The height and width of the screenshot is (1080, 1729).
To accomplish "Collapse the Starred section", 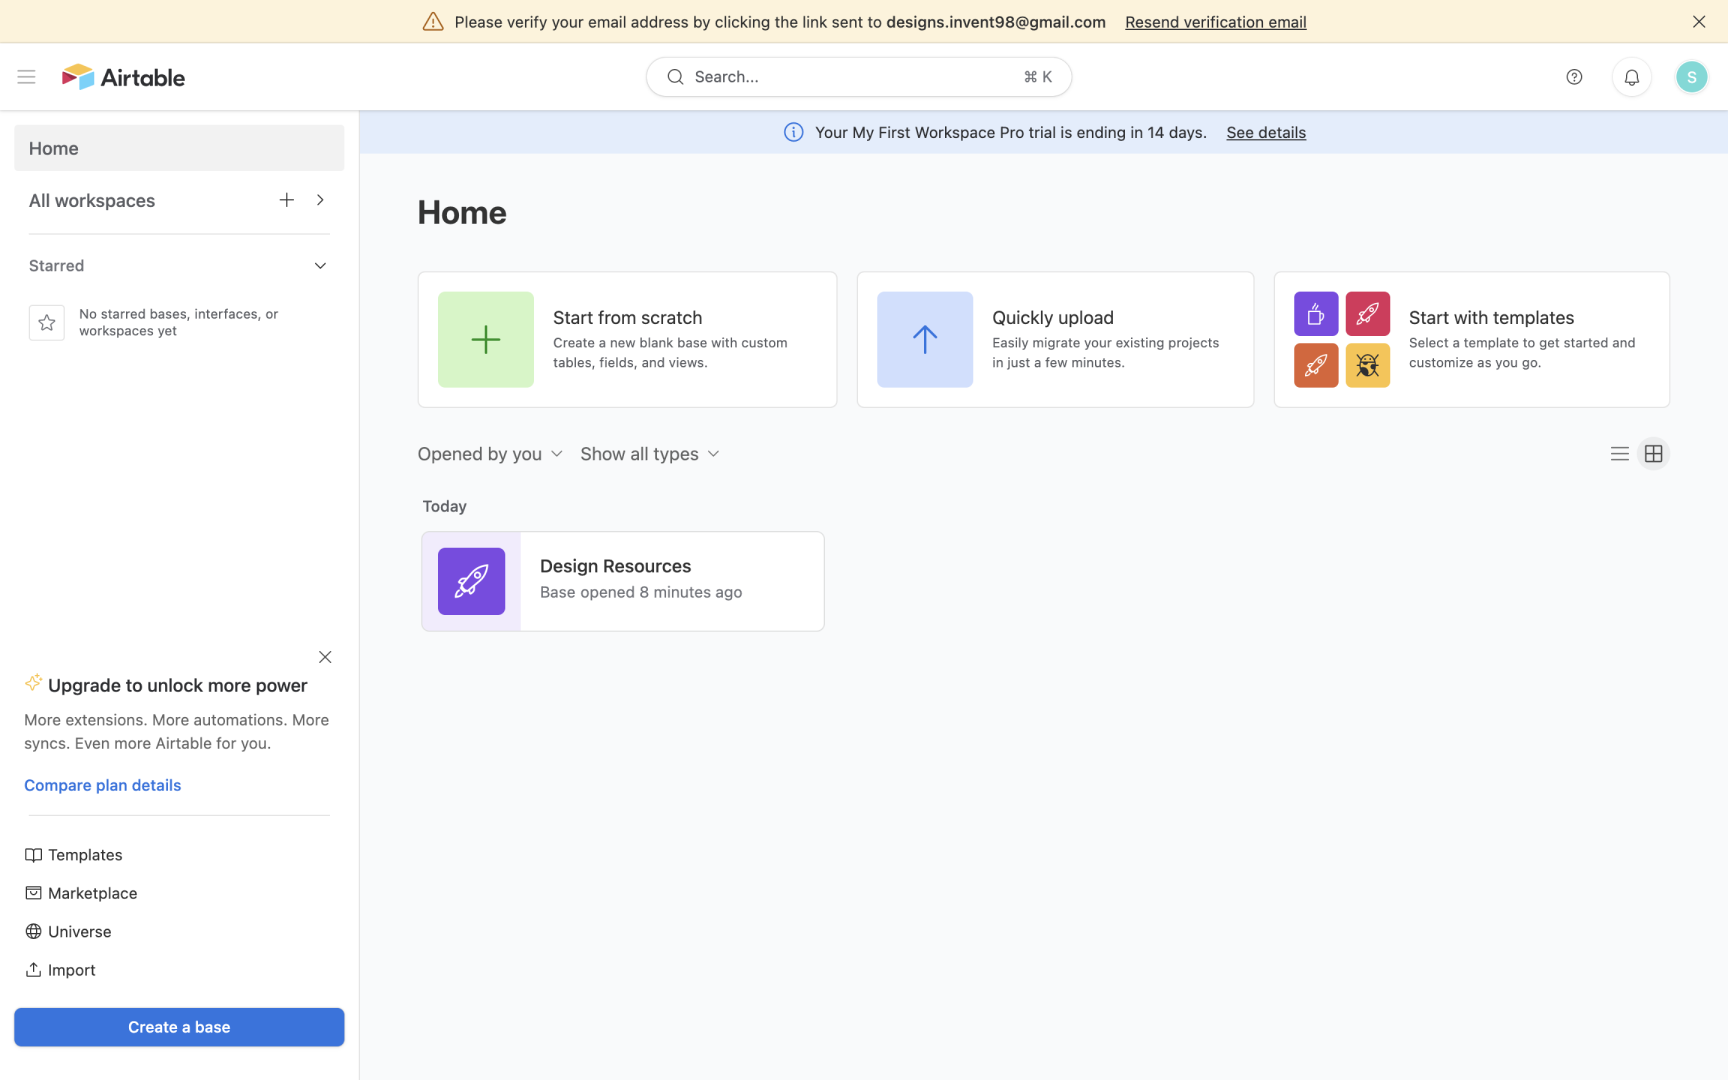I will (319, 265).
